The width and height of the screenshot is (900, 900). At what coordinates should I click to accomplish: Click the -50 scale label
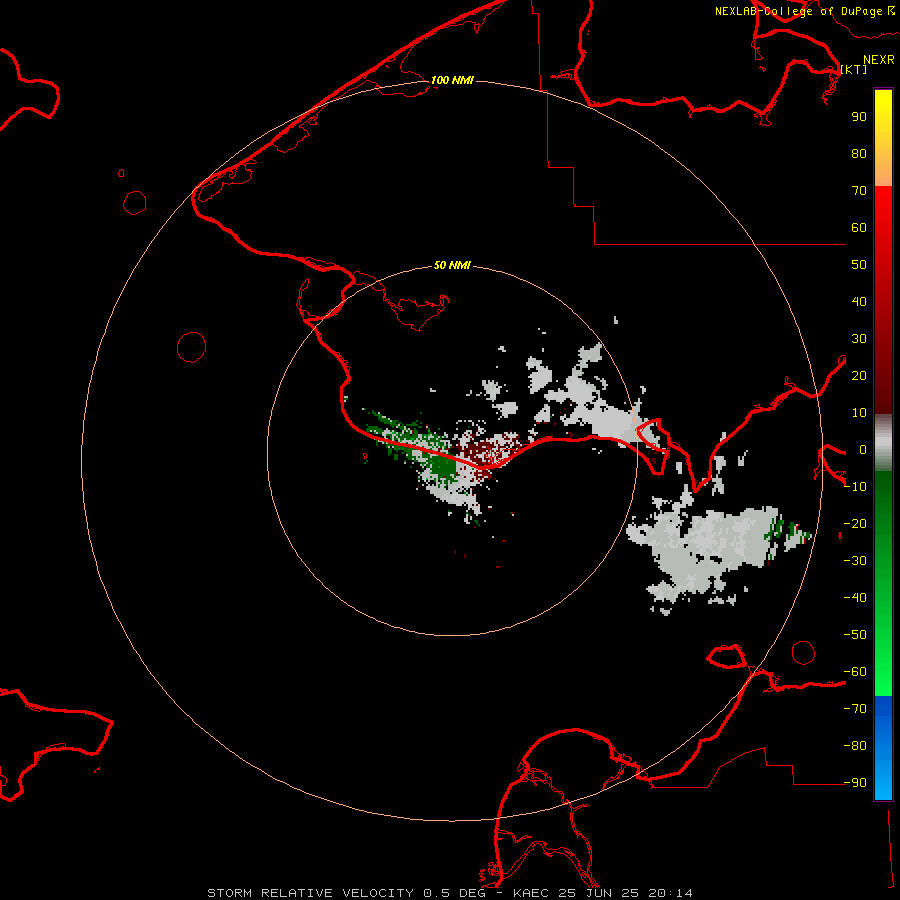pos(855,635)
